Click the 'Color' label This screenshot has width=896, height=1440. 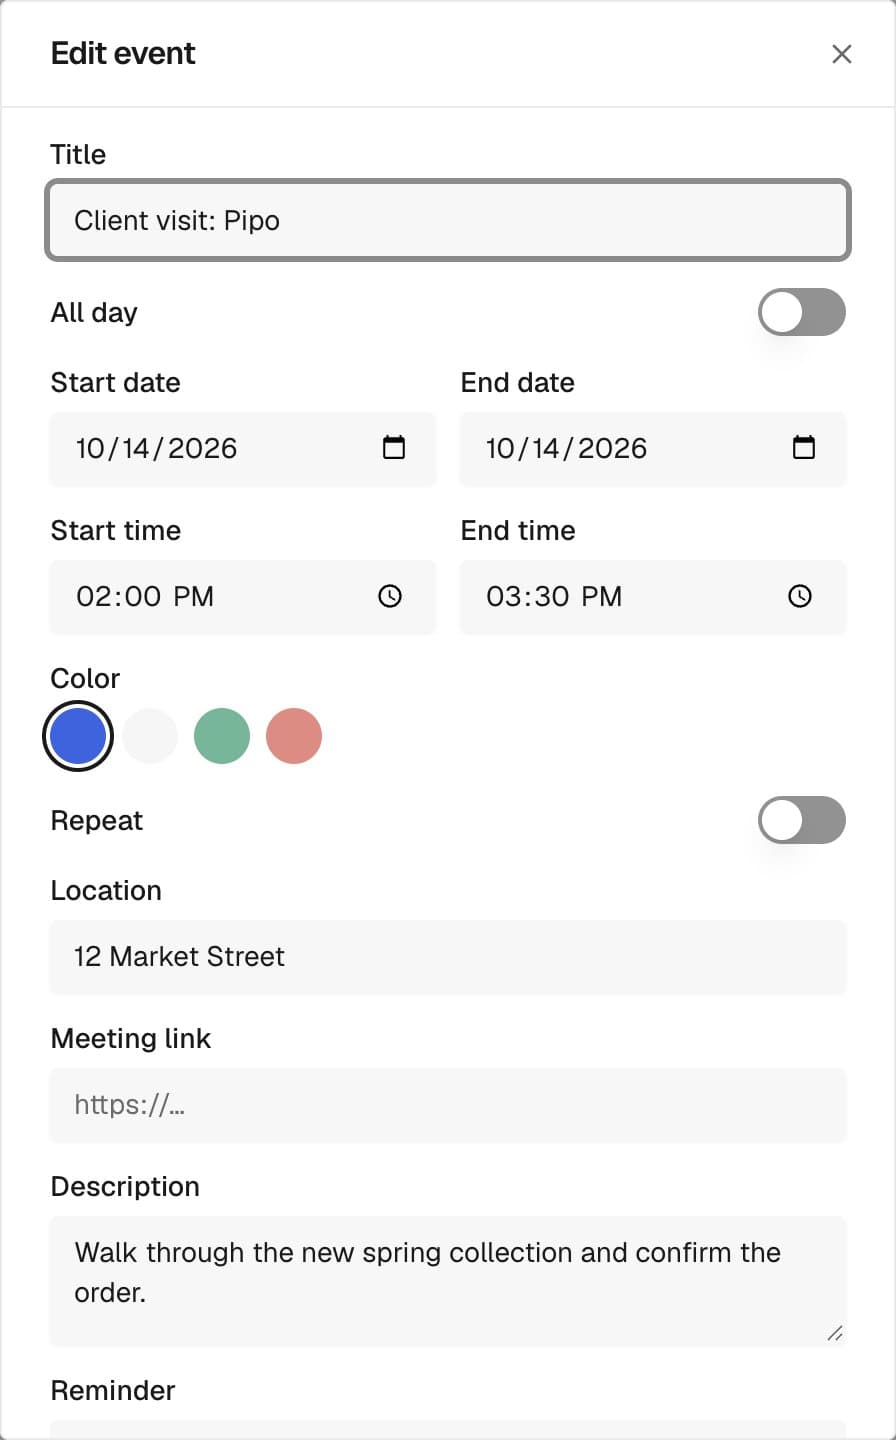click(85, 678)
